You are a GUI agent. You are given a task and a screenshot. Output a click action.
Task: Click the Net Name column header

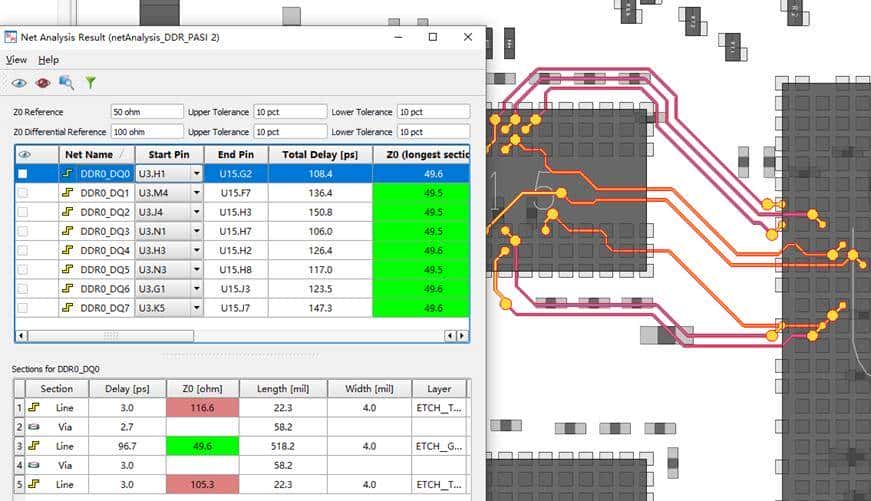pos(89,155)
